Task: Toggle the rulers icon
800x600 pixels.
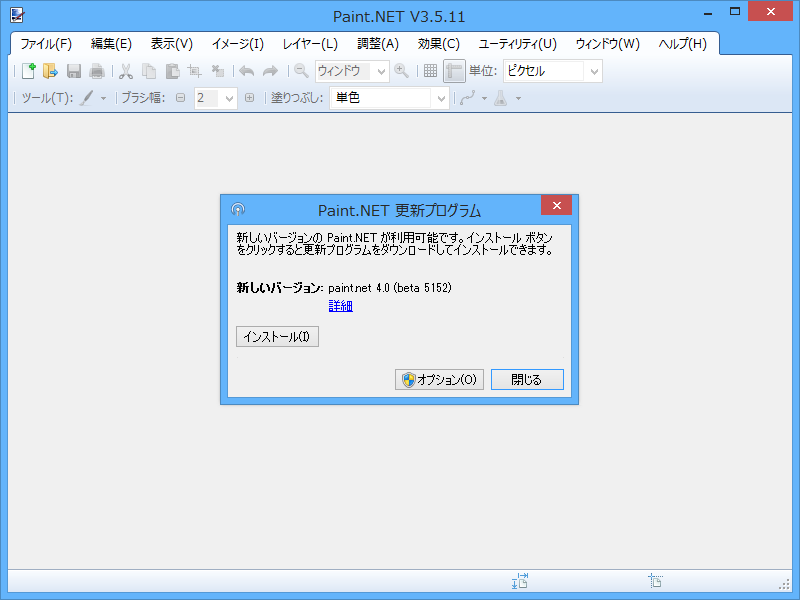Action: [x=454, y=71]
